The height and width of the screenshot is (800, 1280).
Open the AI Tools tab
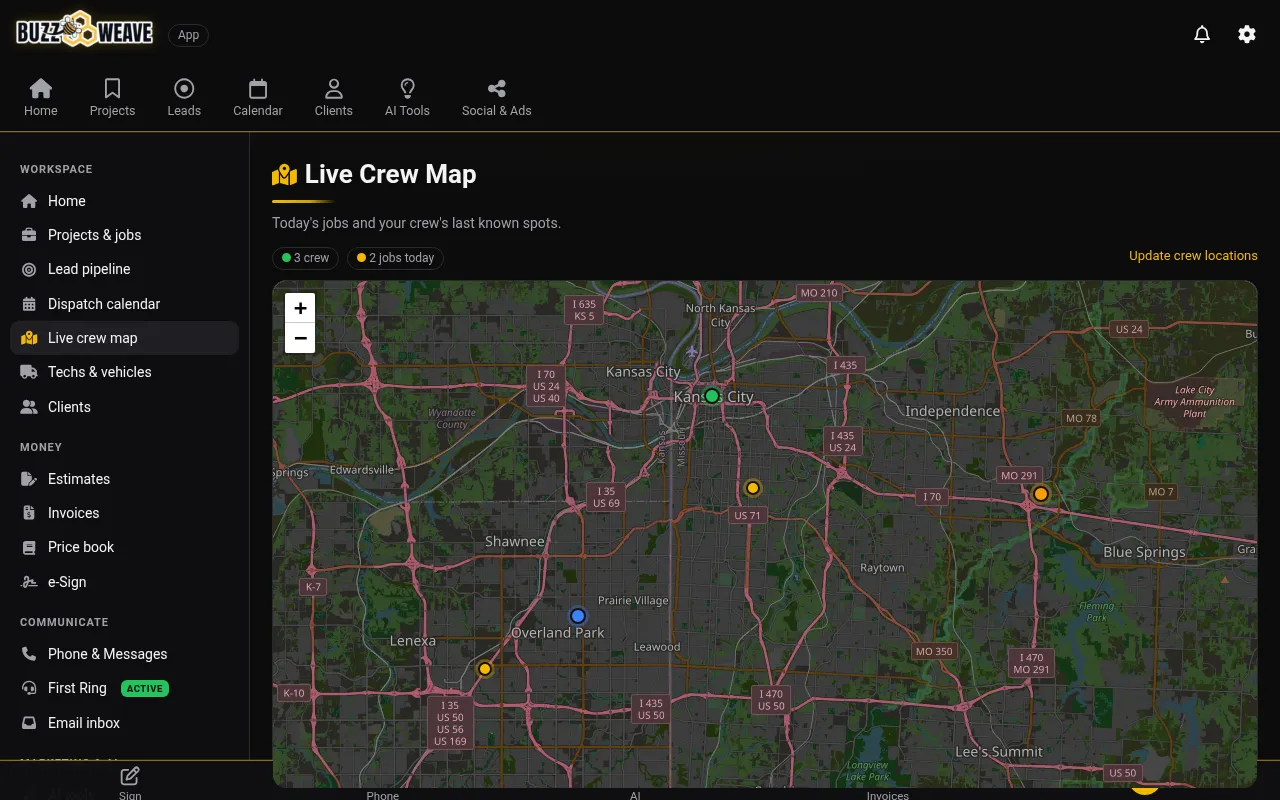[407, 98]
